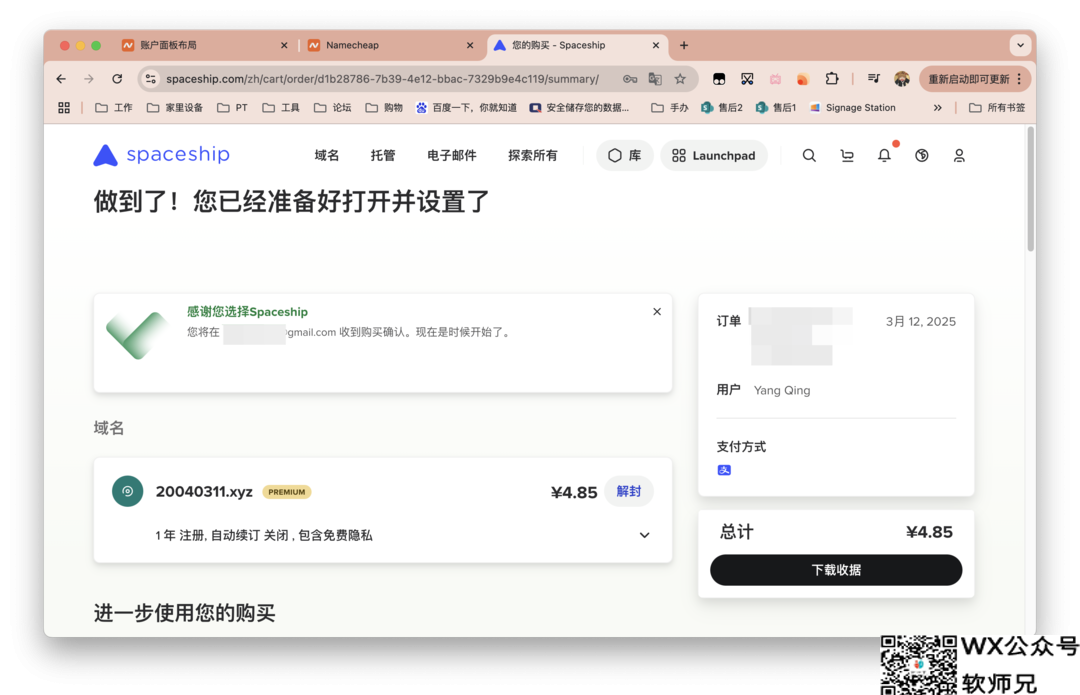Click the currency/language globe icon
1080x695 pixels.
[x=922, y=156]
